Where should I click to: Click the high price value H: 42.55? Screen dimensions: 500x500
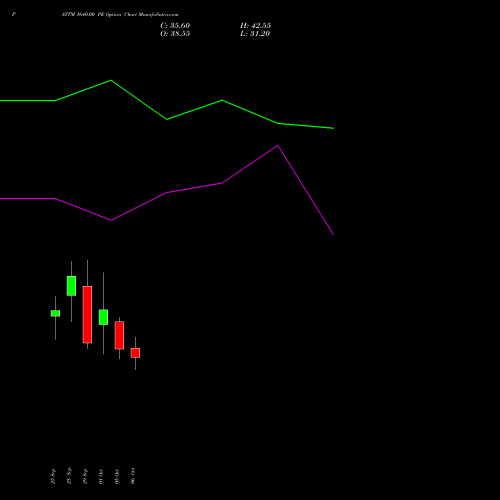click(x=255, y=26)
